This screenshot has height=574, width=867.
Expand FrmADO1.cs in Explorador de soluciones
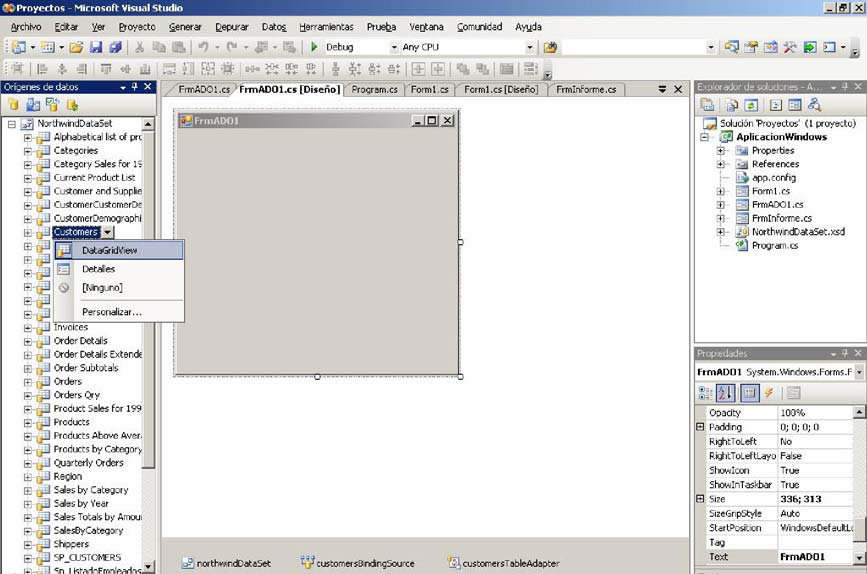[x=720, y=205]
